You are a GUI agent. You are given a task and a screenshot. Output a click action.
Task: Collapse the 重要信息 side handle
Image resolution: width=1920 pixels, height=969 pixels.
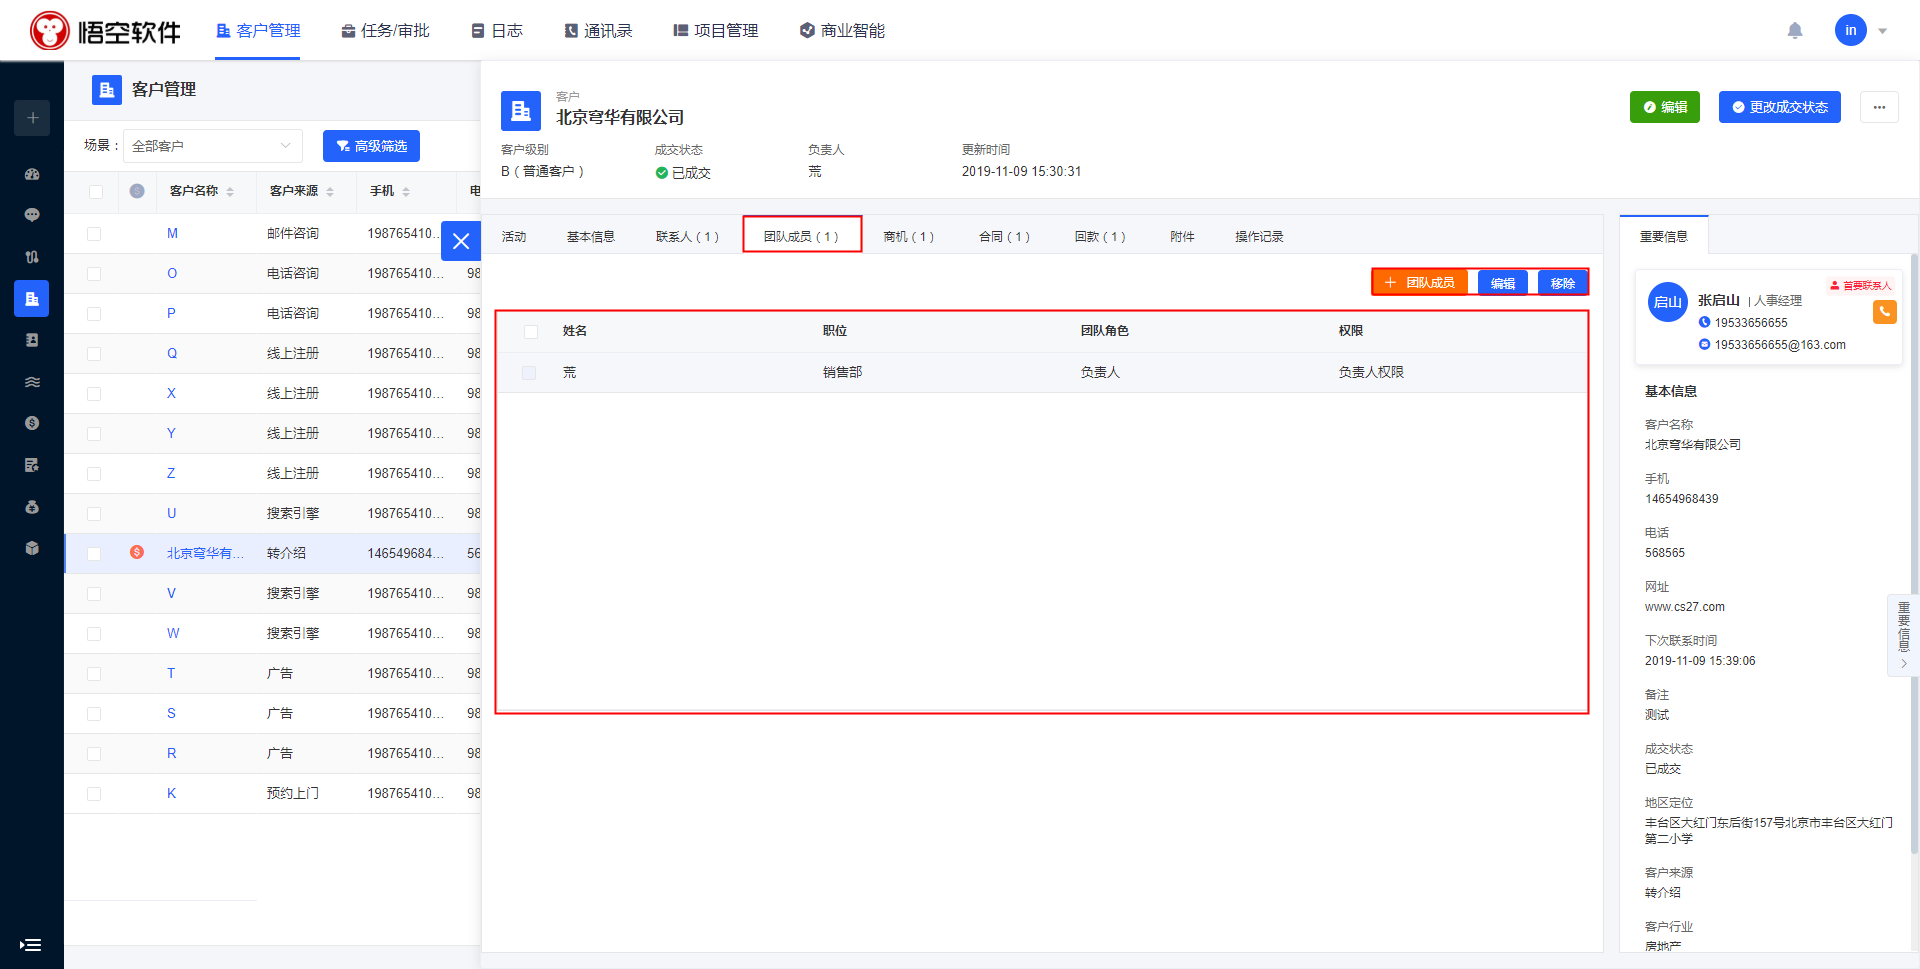(1903, 636)
